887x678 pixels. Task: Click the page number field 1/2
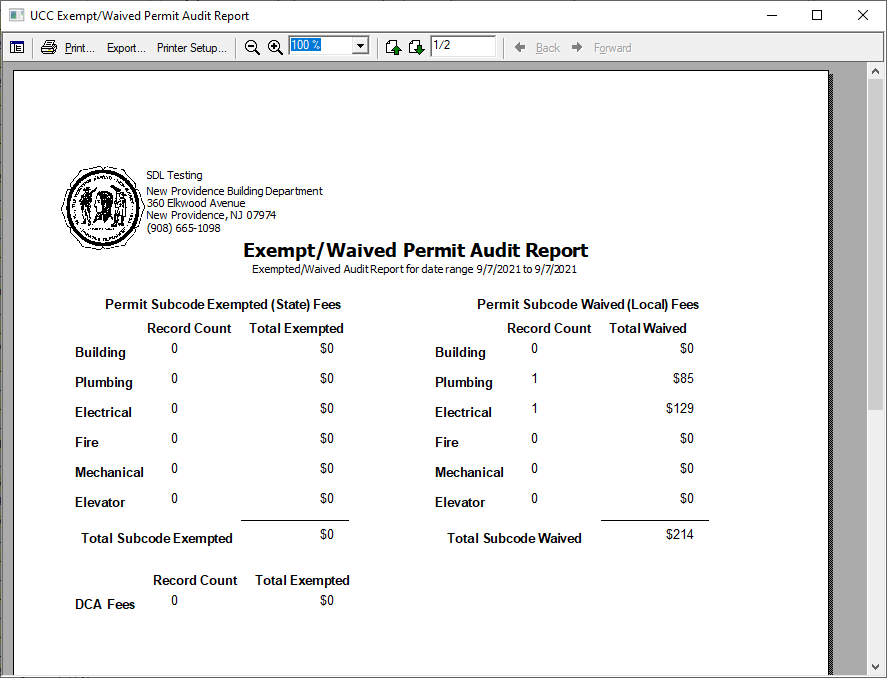click(x=463, y=46)
